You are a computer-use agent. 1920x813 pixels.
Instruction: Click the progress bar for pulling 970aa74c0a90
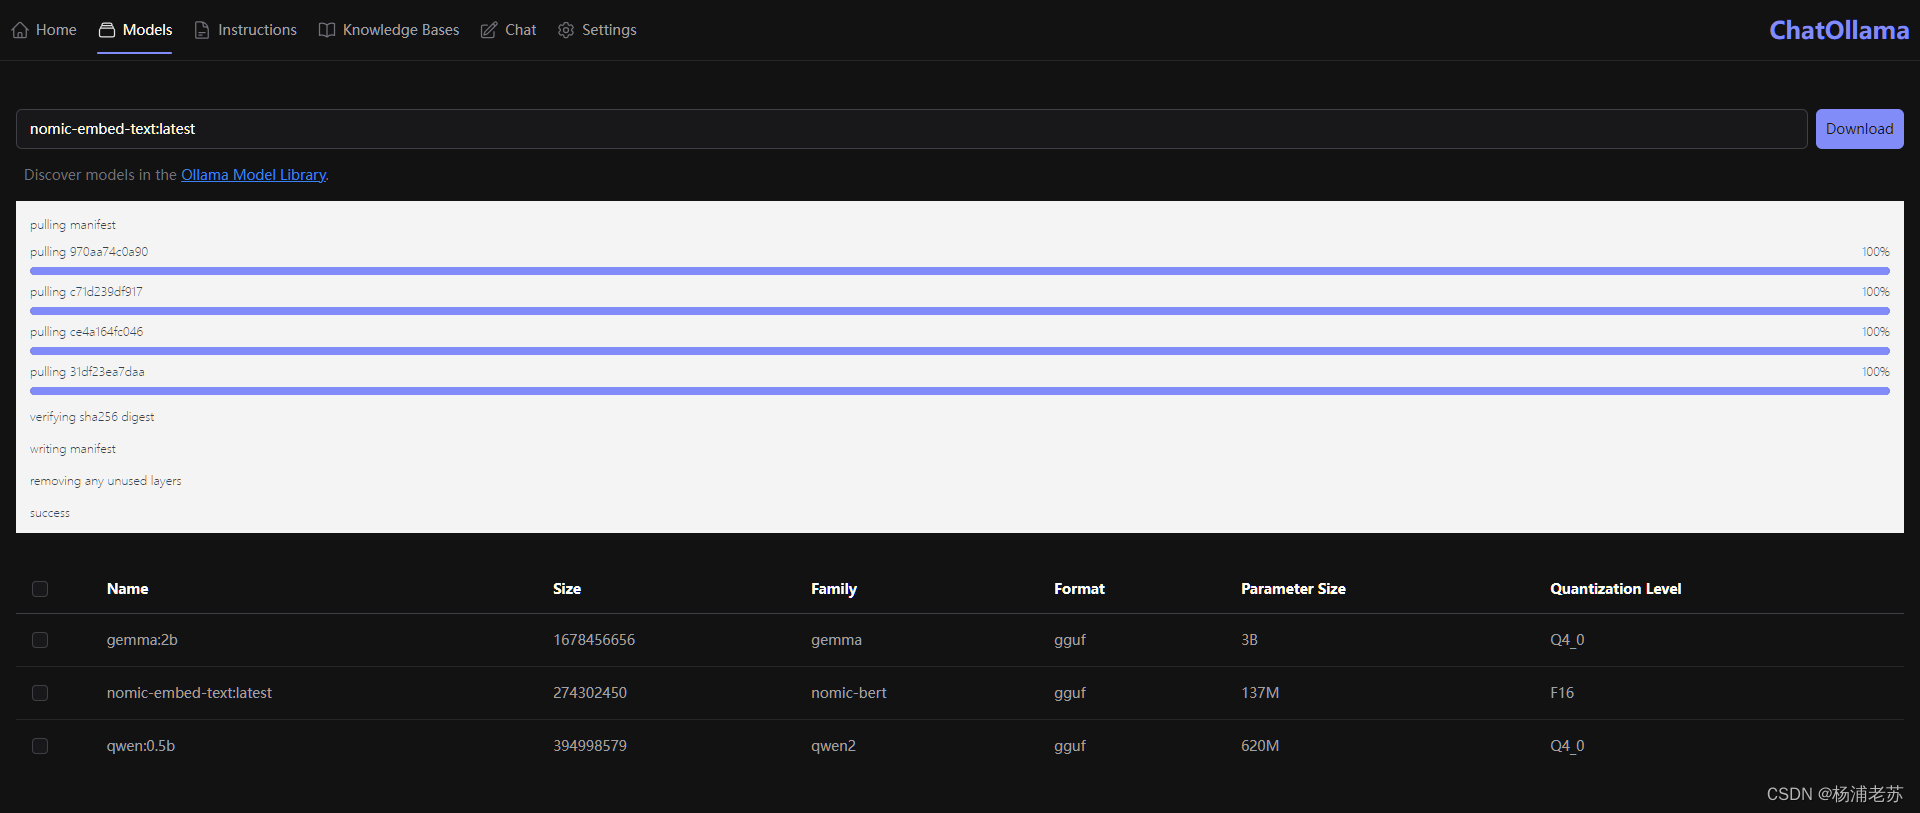point(960,271)
